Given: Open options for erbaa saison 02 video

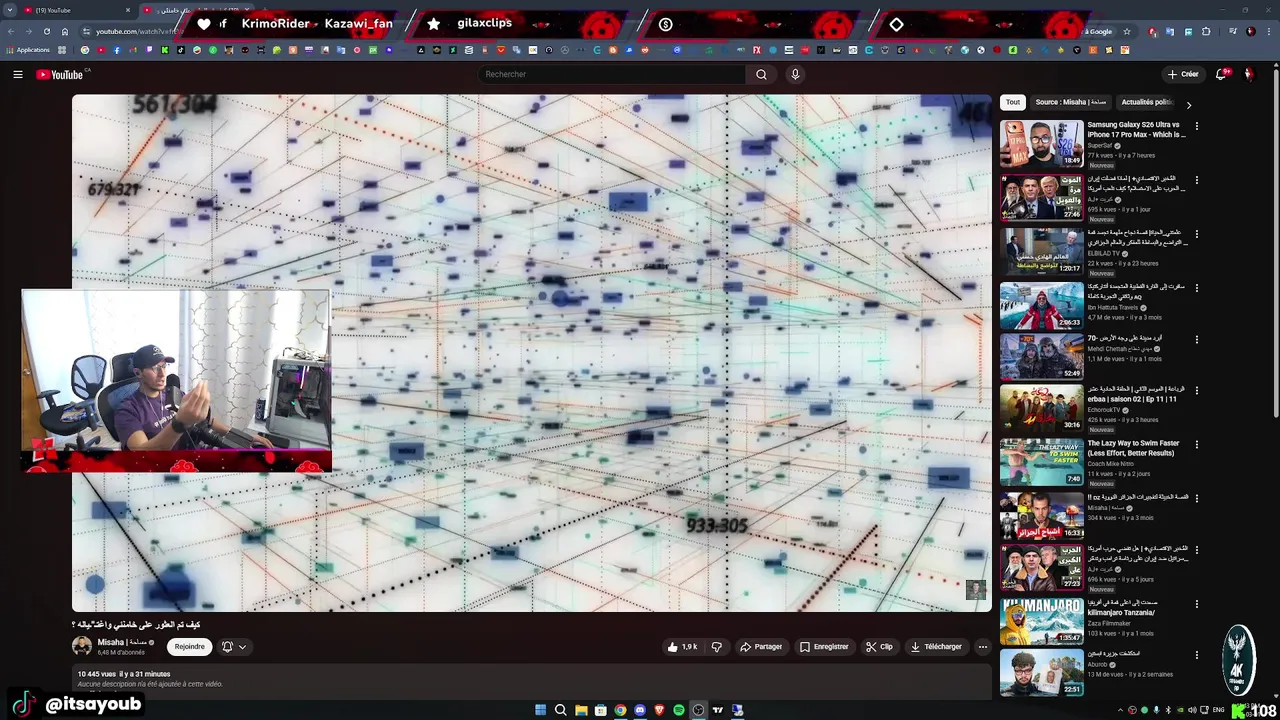Looking at the screenshot, I should (x=1196, y=390).
